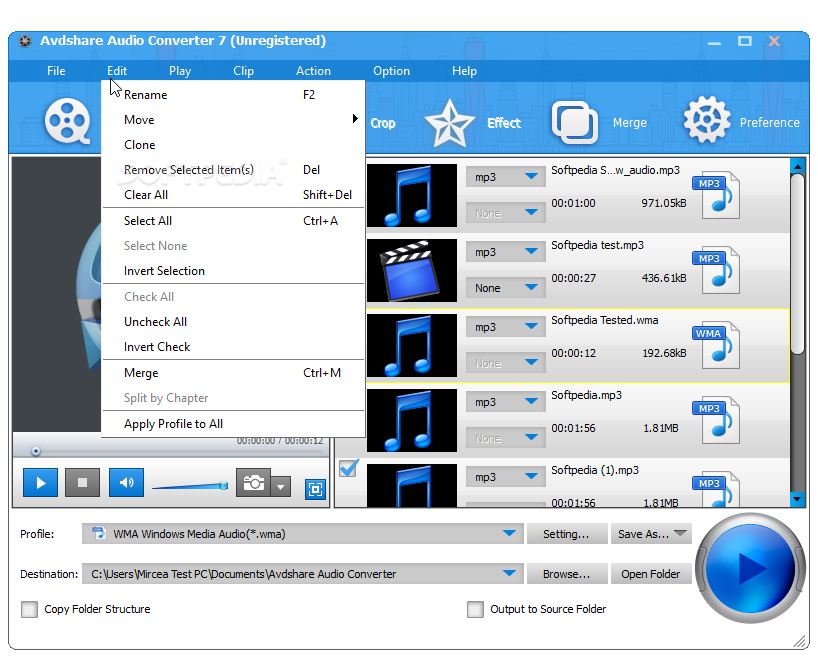The image size is (818, 658).
Task: Click WMA file icon for Softpedia Tested.wma
Action: (716, 345)
